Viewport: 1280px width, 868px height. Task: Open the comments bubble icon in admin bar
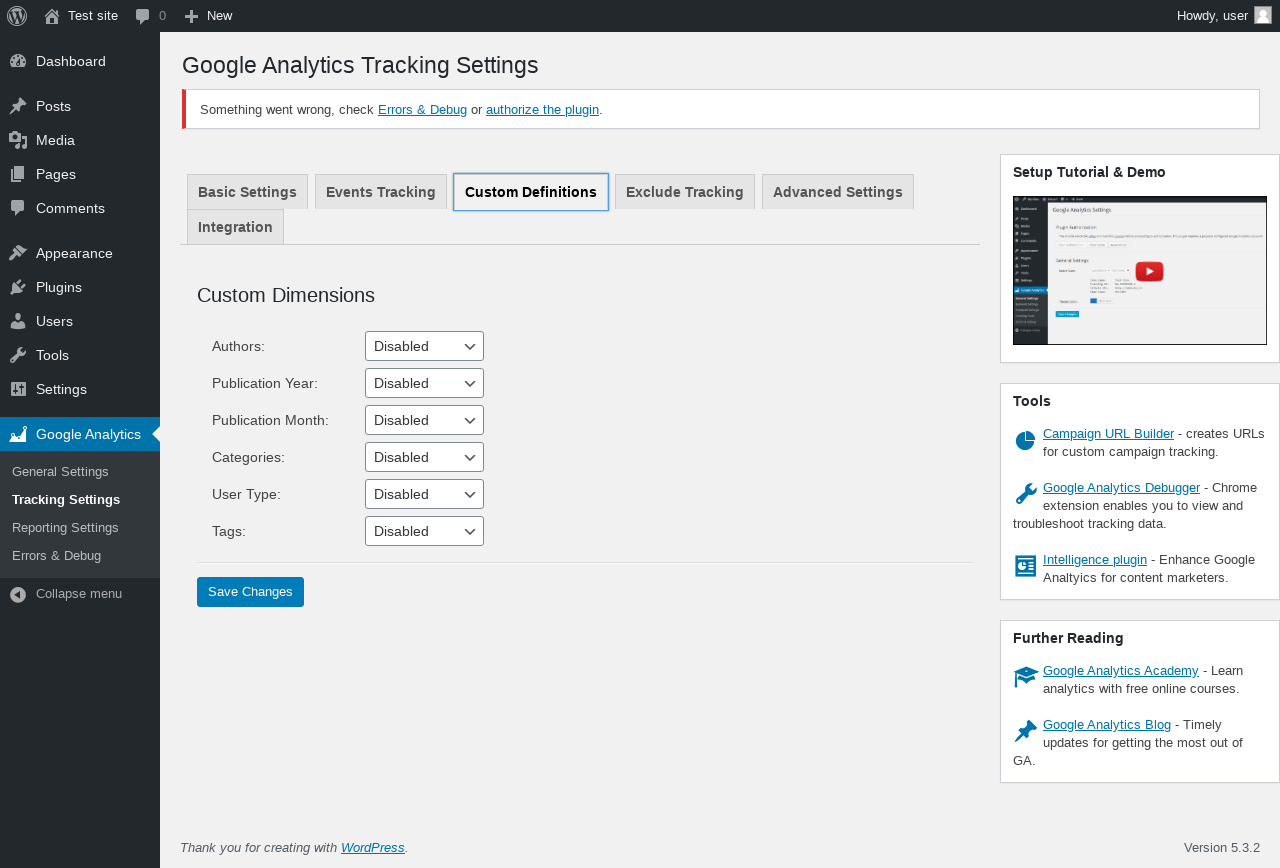[143, 16]
